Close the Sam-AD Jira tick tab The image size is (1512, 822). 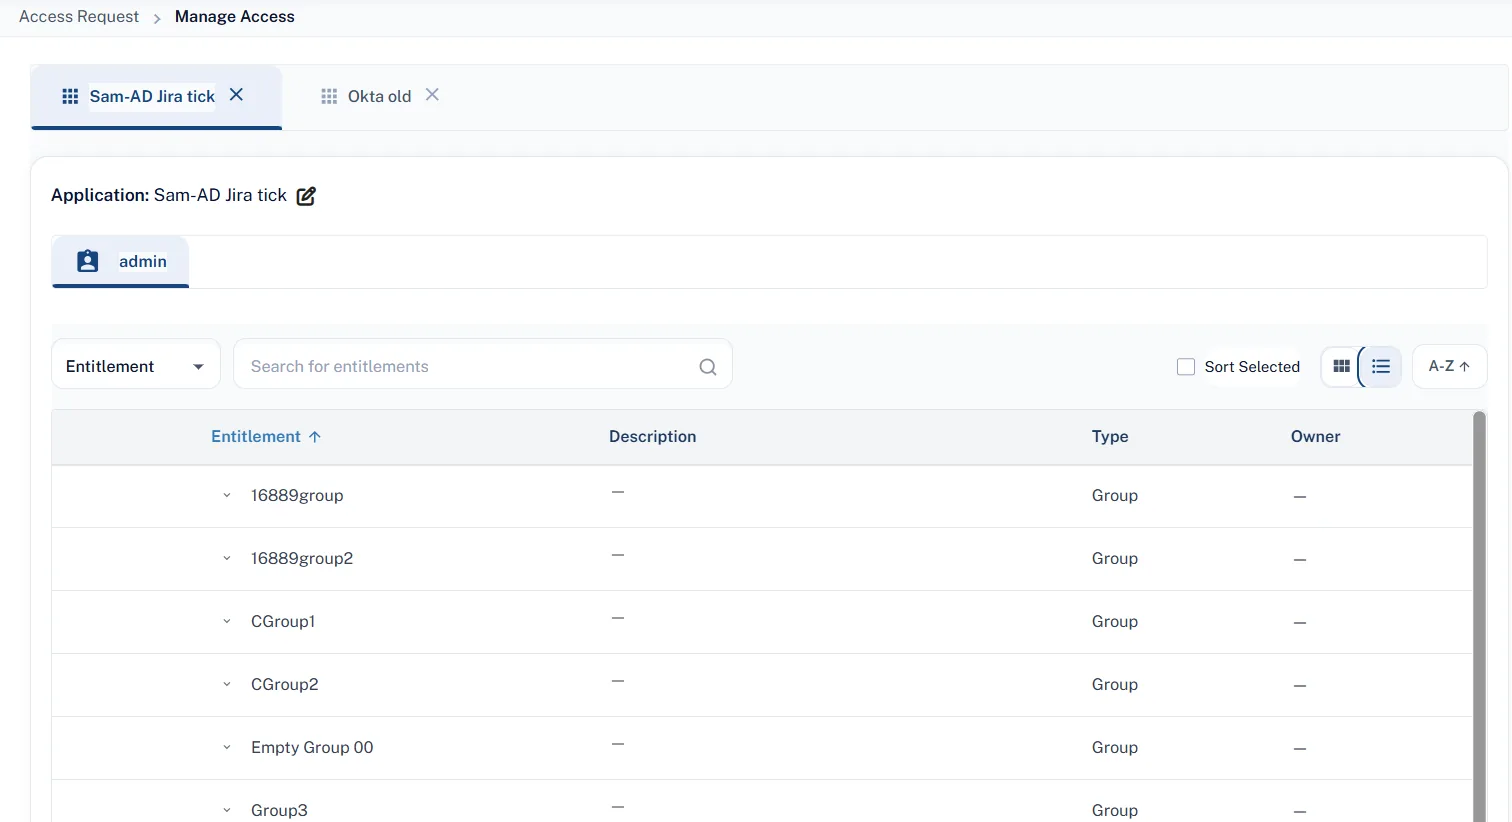pyautogui.click(x=236, y=95)
